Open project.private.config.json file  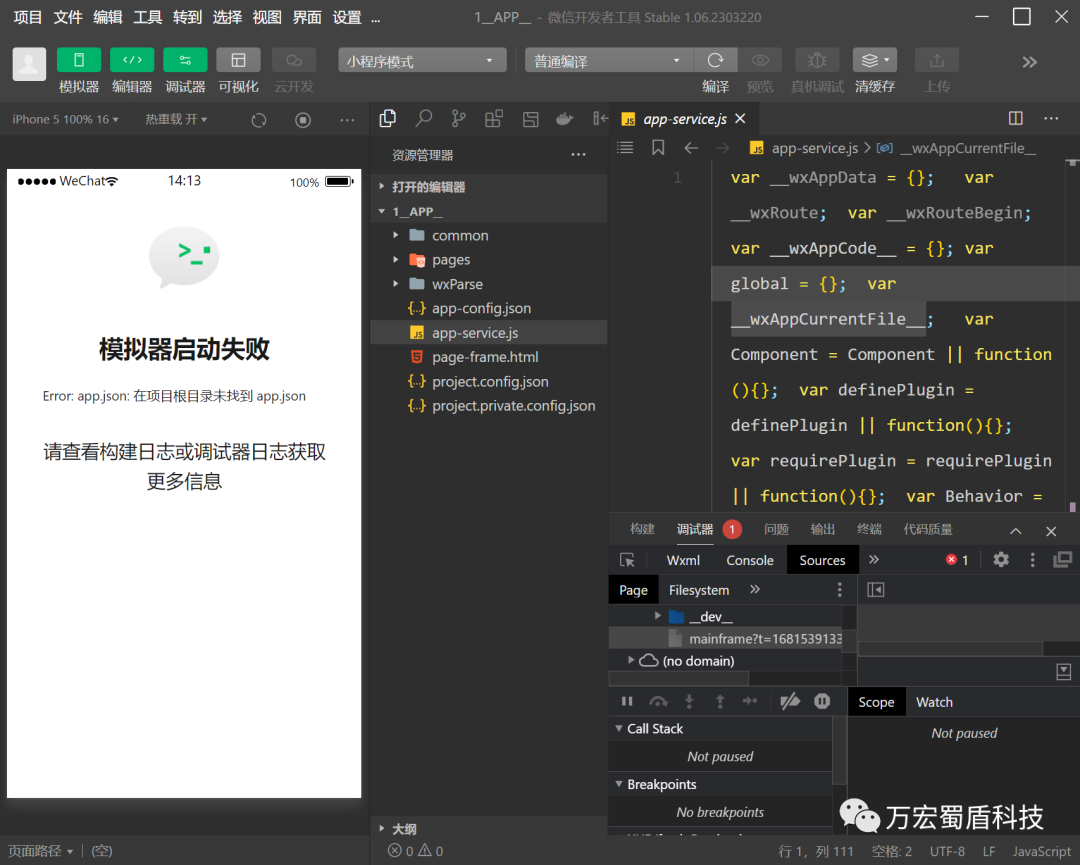click(x=489, y=406)
